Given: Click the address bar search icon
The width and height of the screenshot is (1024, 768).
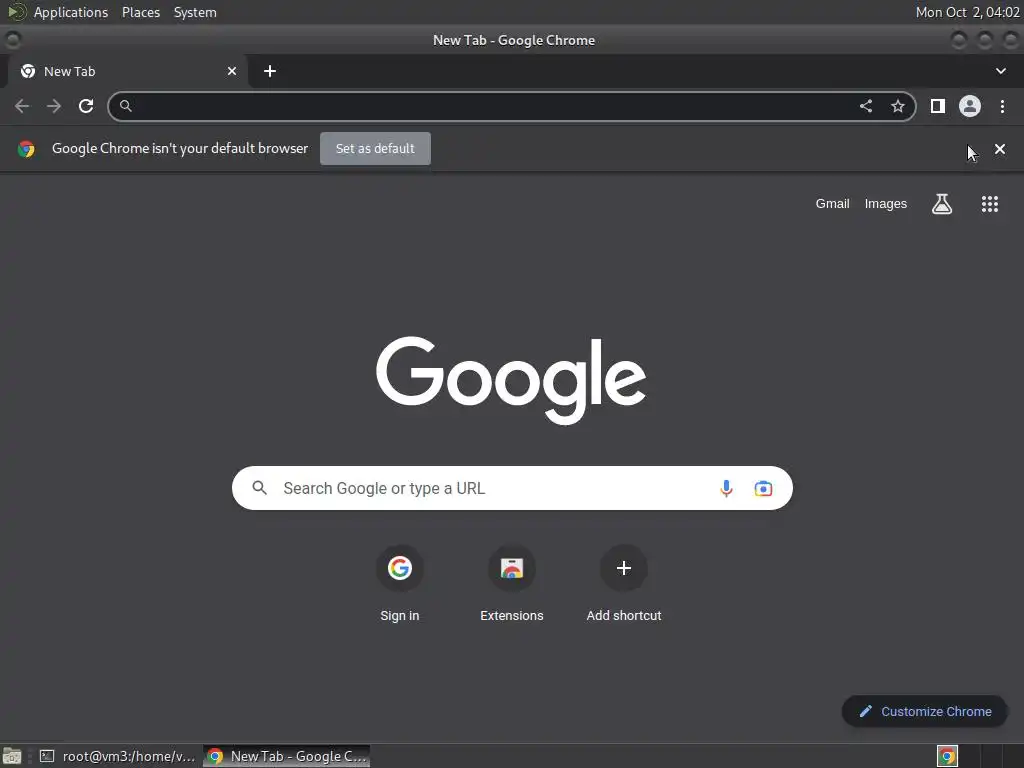Looking at the screenshot, I should (x=126, y=106).
